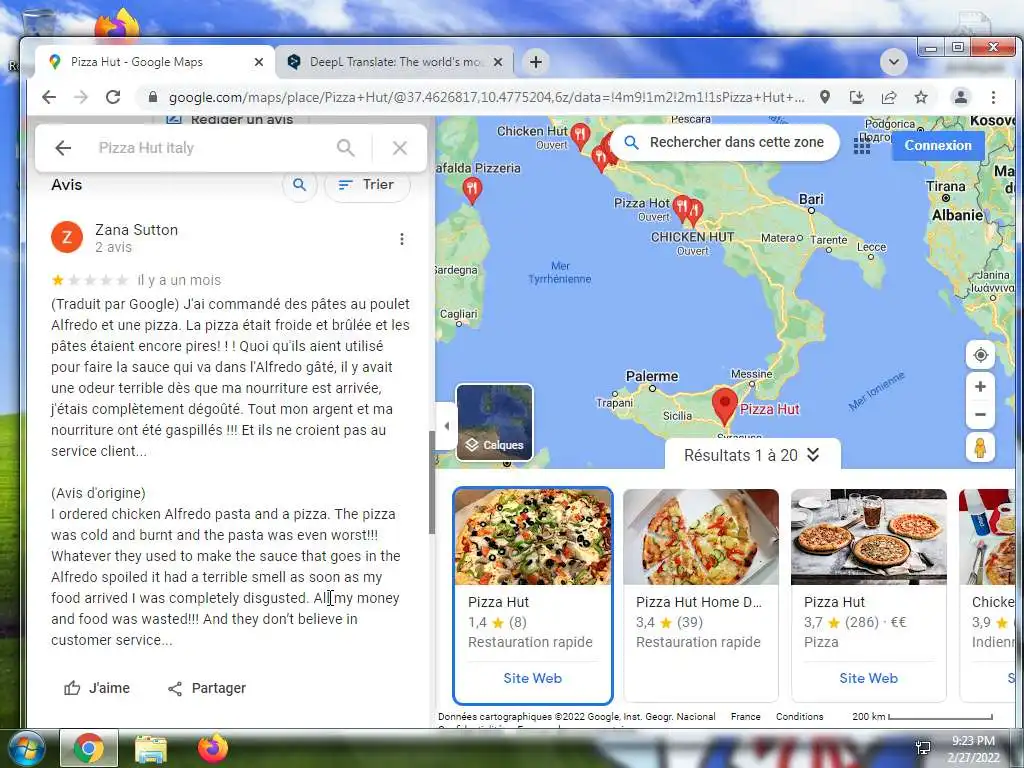Like the review with J'aime
Viewport: 1024px width, 768px height.
click(x=97, y=688)
